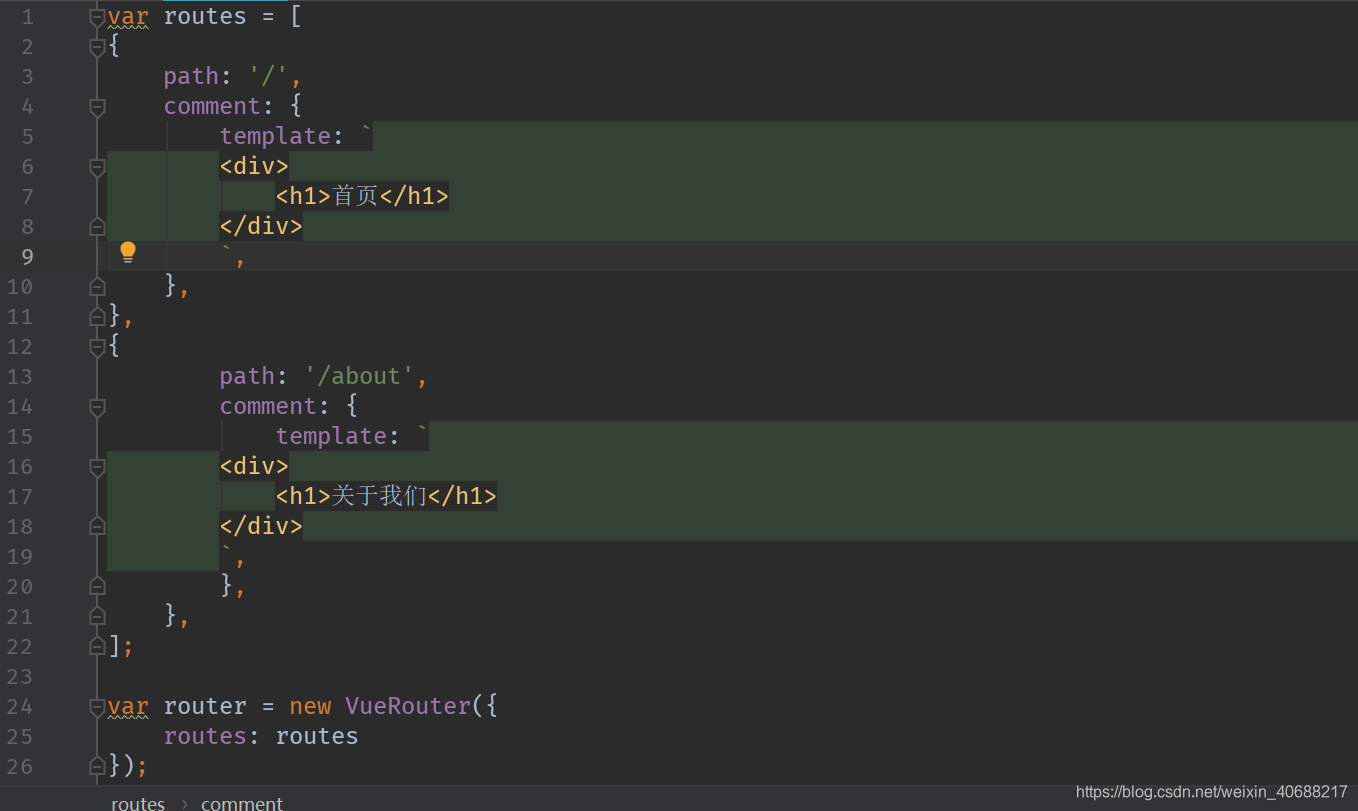Click the opening <div> tag on line 16

tap(254, 467)
